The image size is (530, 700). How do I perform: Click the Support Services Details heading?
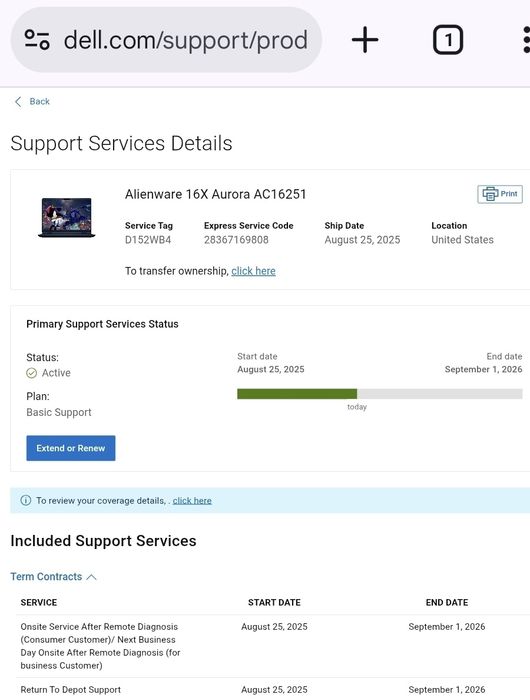coord(121,143)
